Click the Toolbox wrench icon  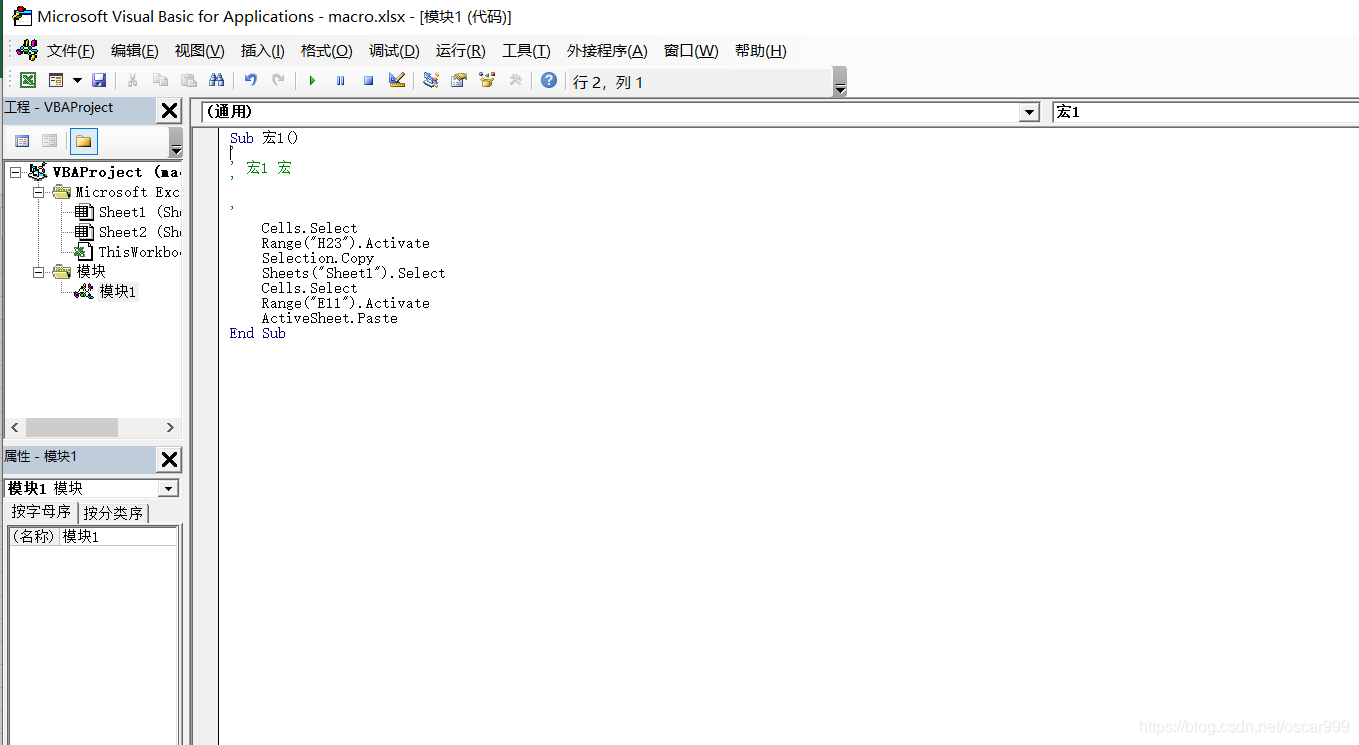coord(515,81)
